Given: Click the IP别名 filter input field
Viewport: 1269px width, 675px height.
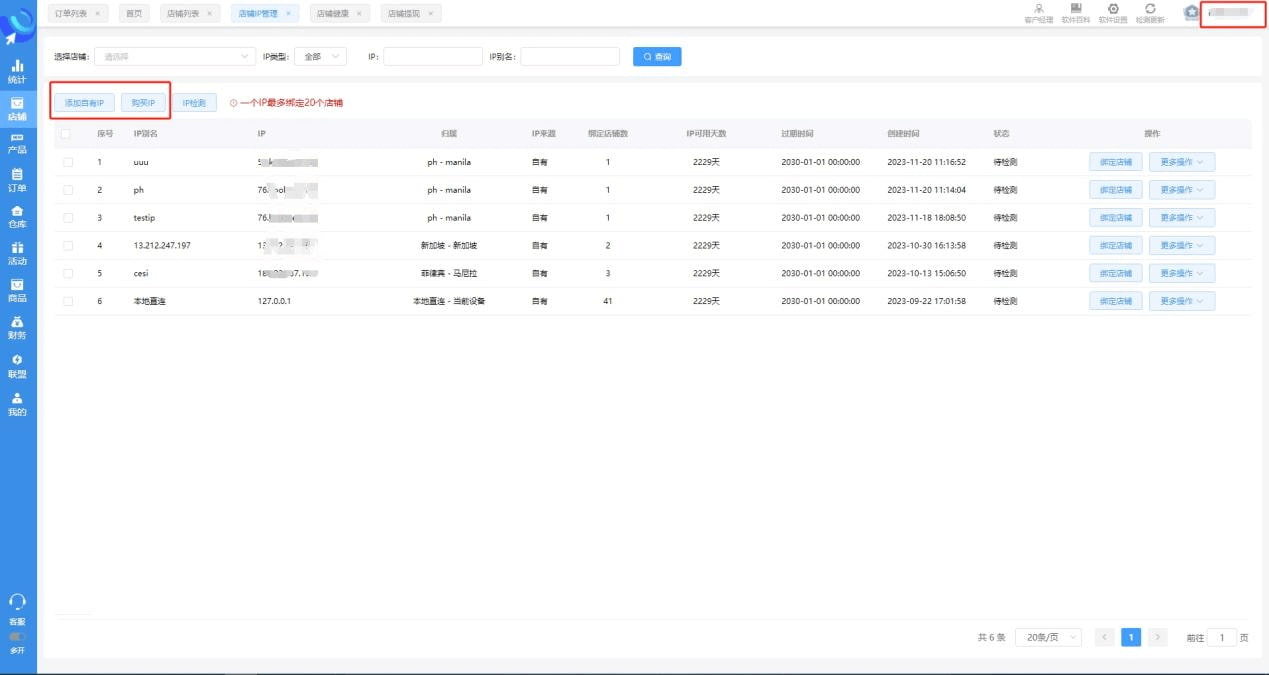Looking at the screenshot, I should coord(570,57).
